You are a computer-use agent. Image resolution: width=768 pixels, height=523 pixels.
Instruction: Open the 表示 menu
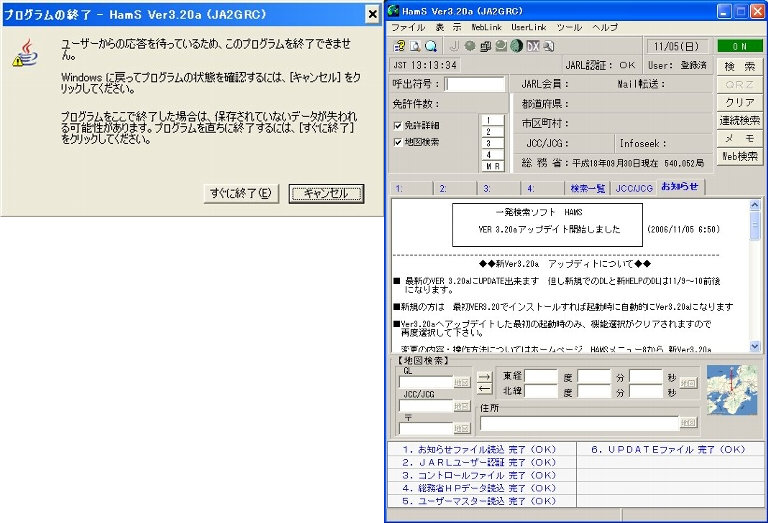click(448, 27)
